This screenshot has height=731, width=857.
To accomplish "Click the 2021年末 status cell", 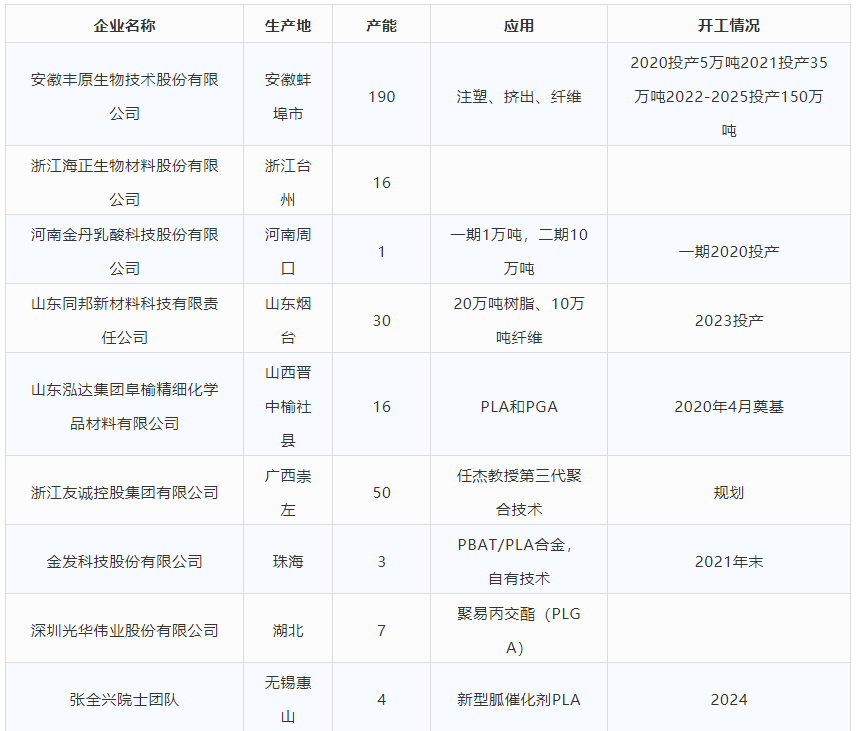I will (729, 561).
